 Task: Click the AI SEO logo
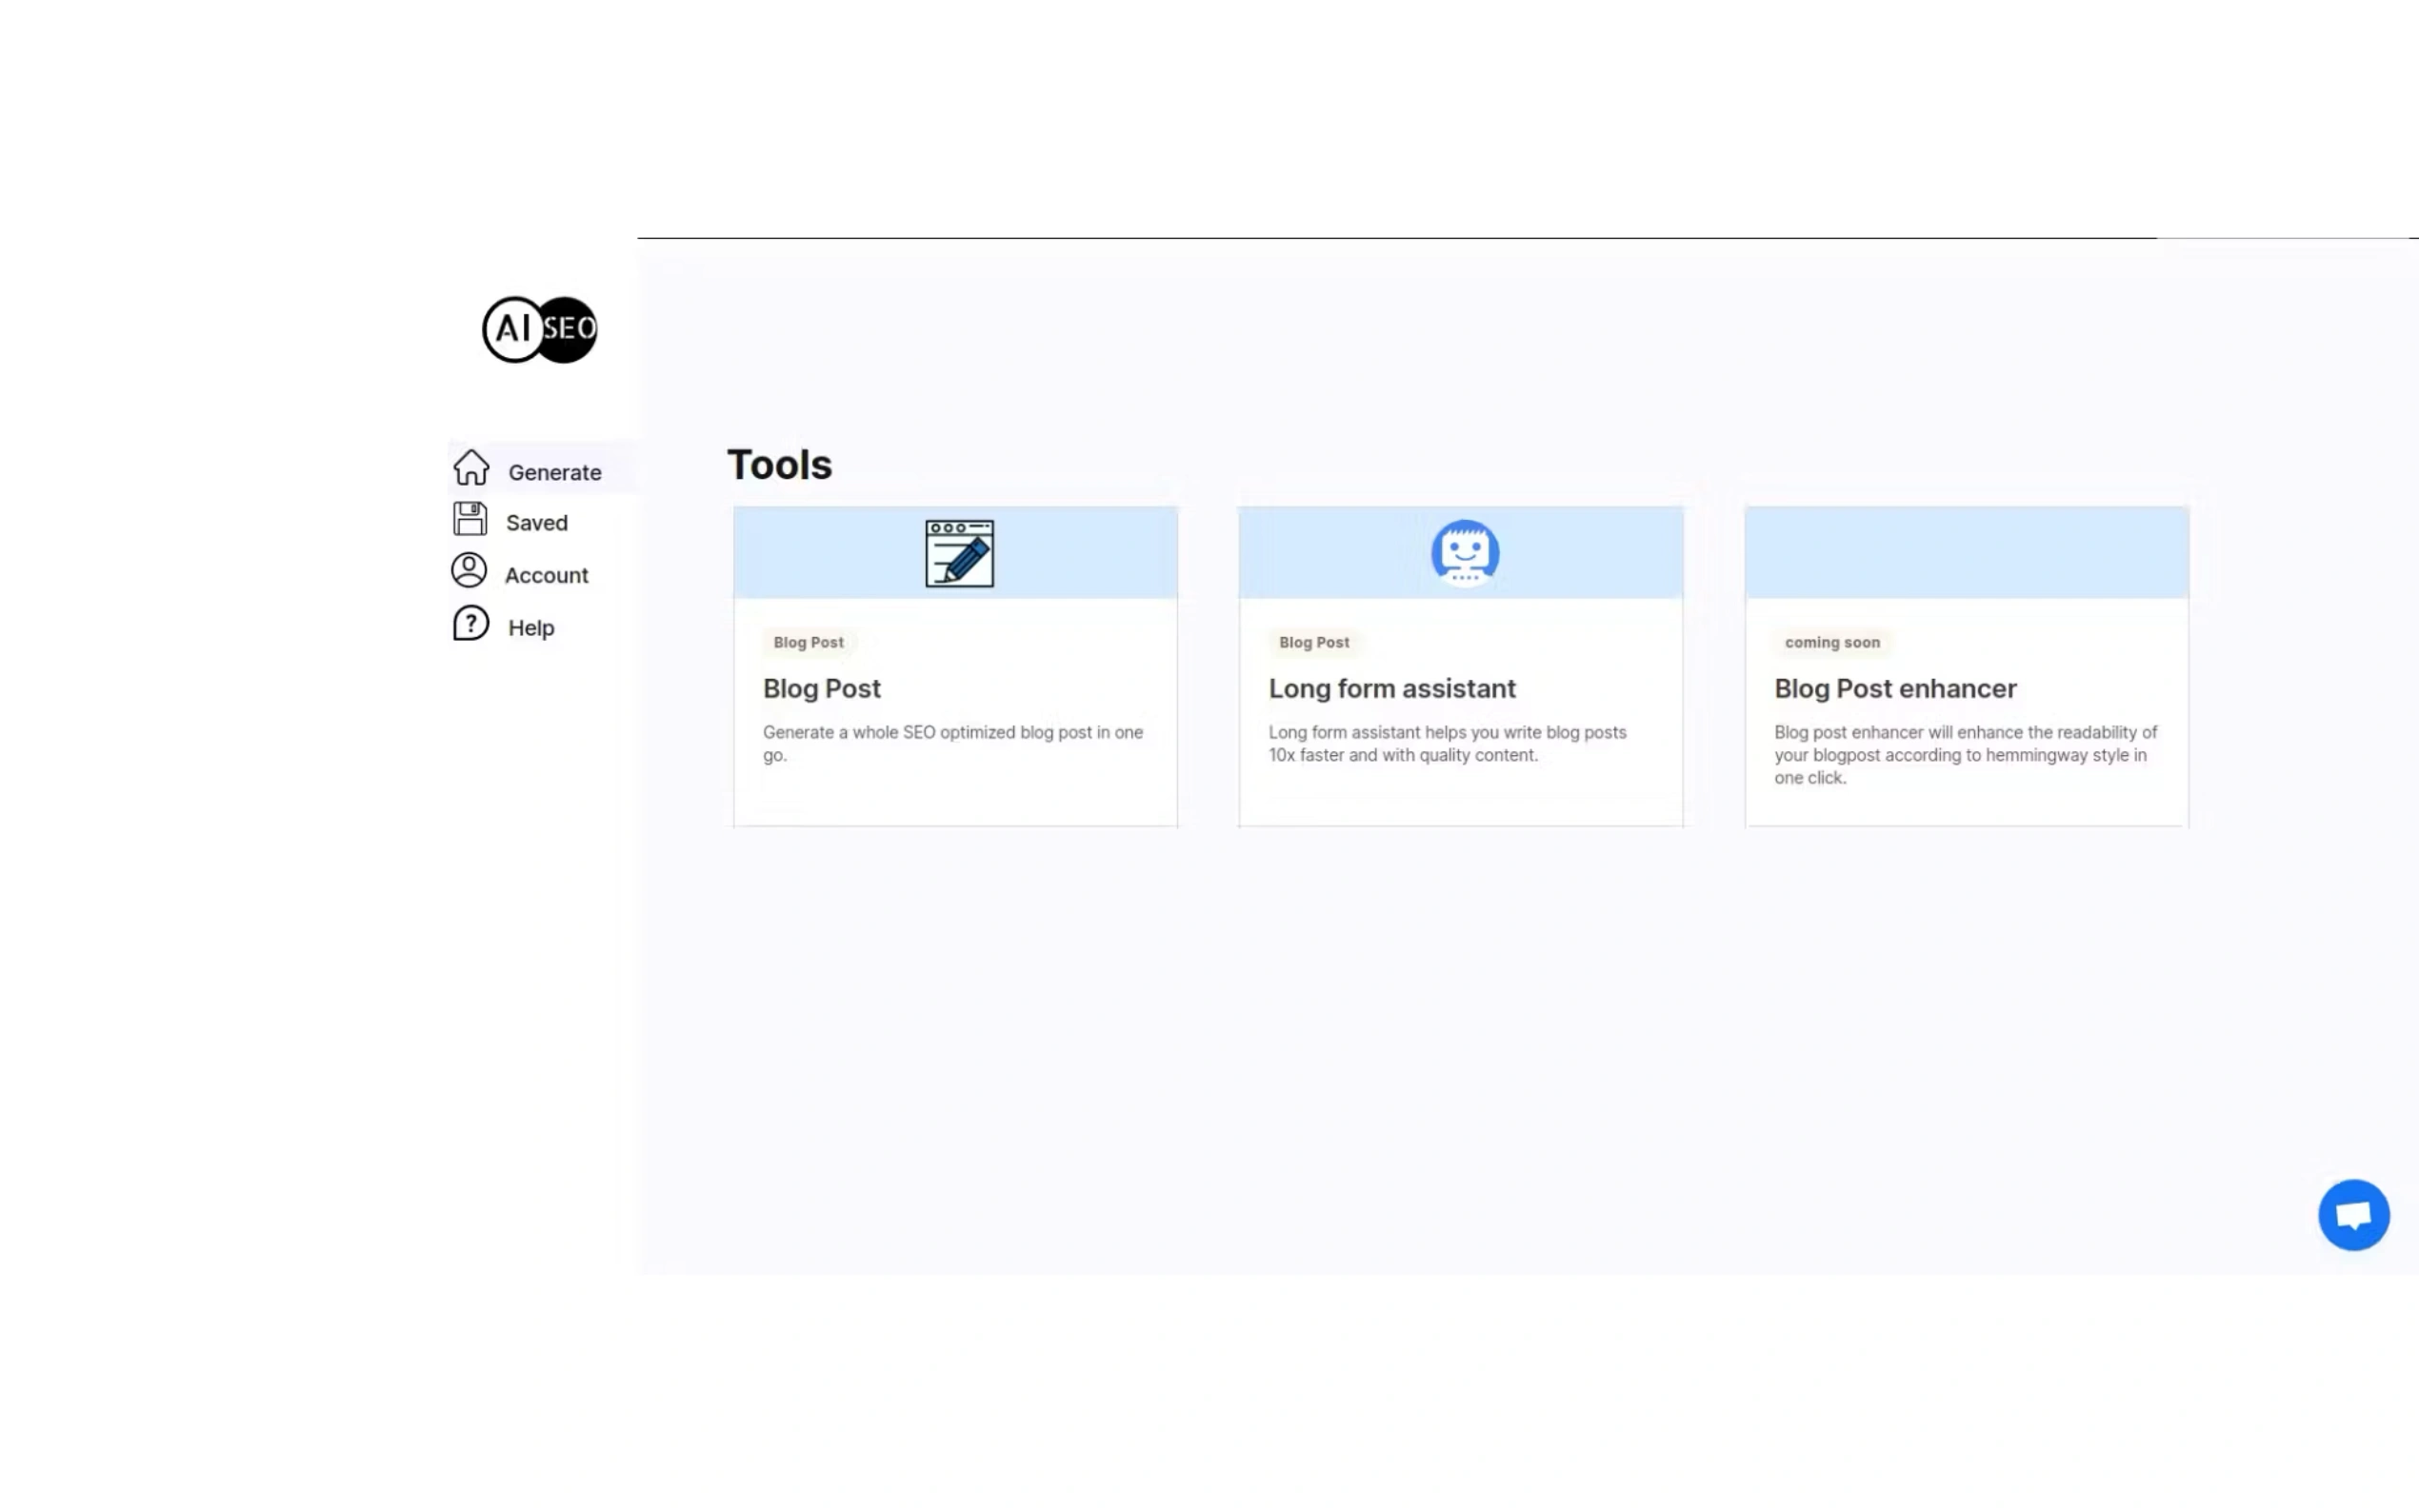coord(539,329)
